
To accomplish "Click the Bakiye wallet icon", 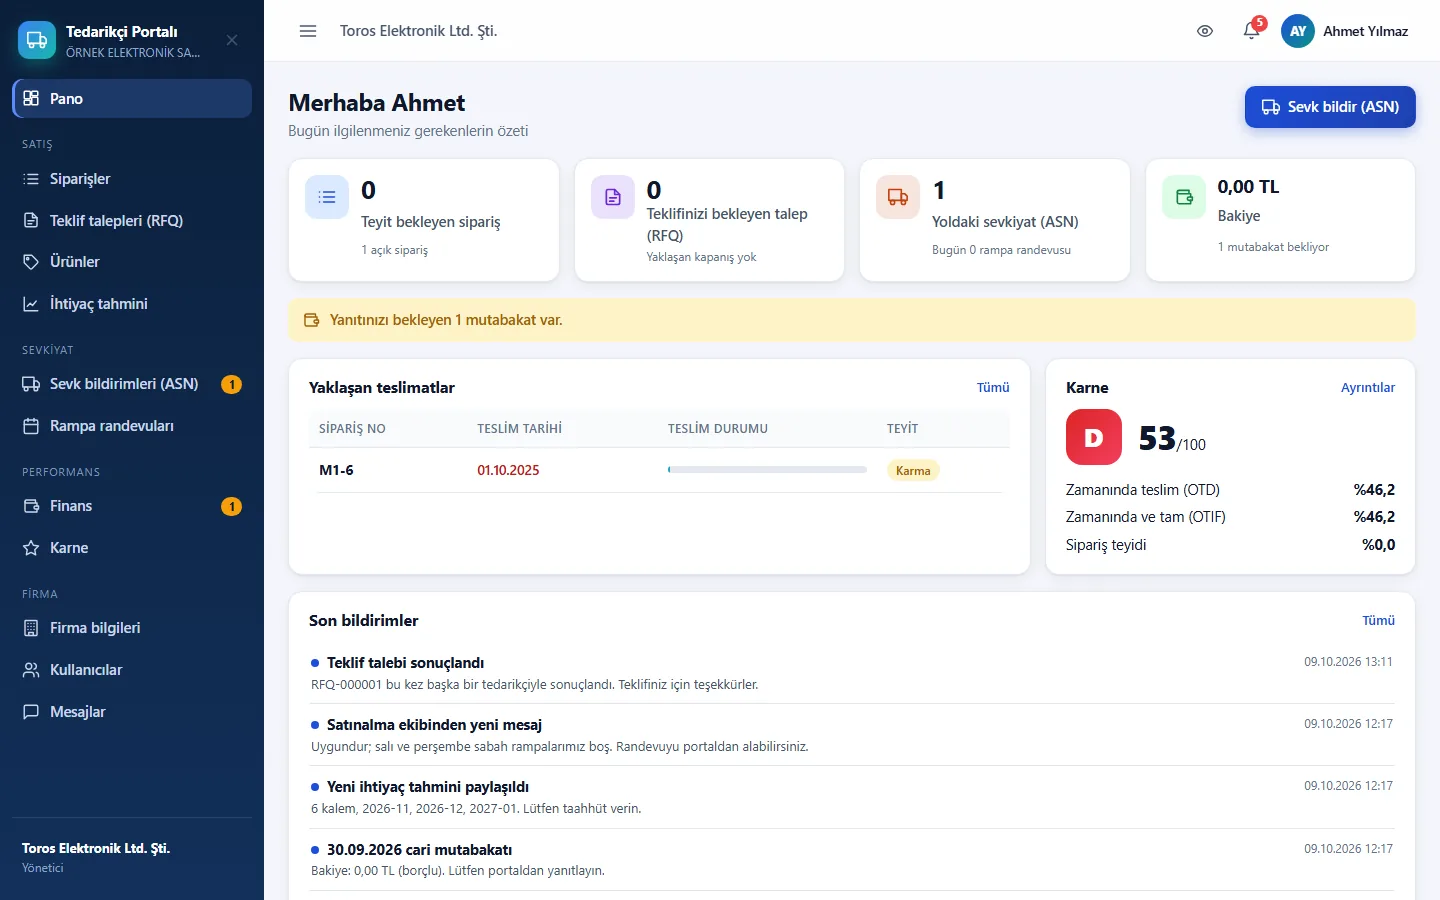I will [x=1184, y=197].
